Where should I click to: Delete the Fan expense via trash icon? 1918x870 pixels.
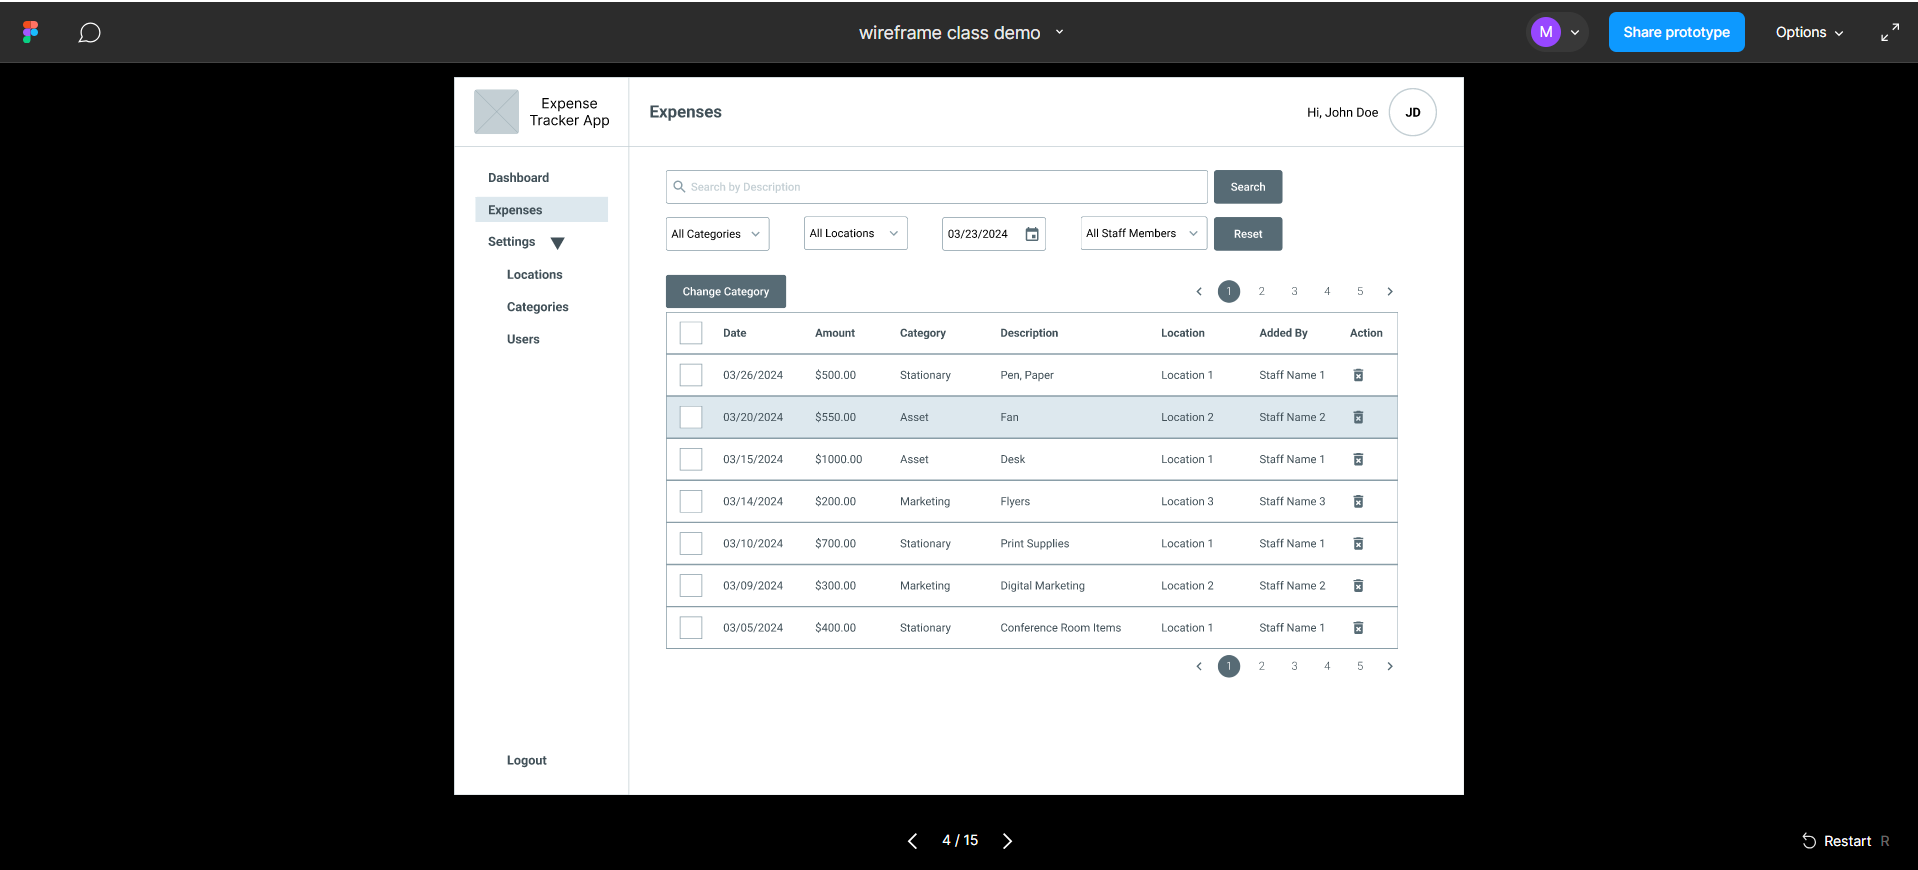1358,417
